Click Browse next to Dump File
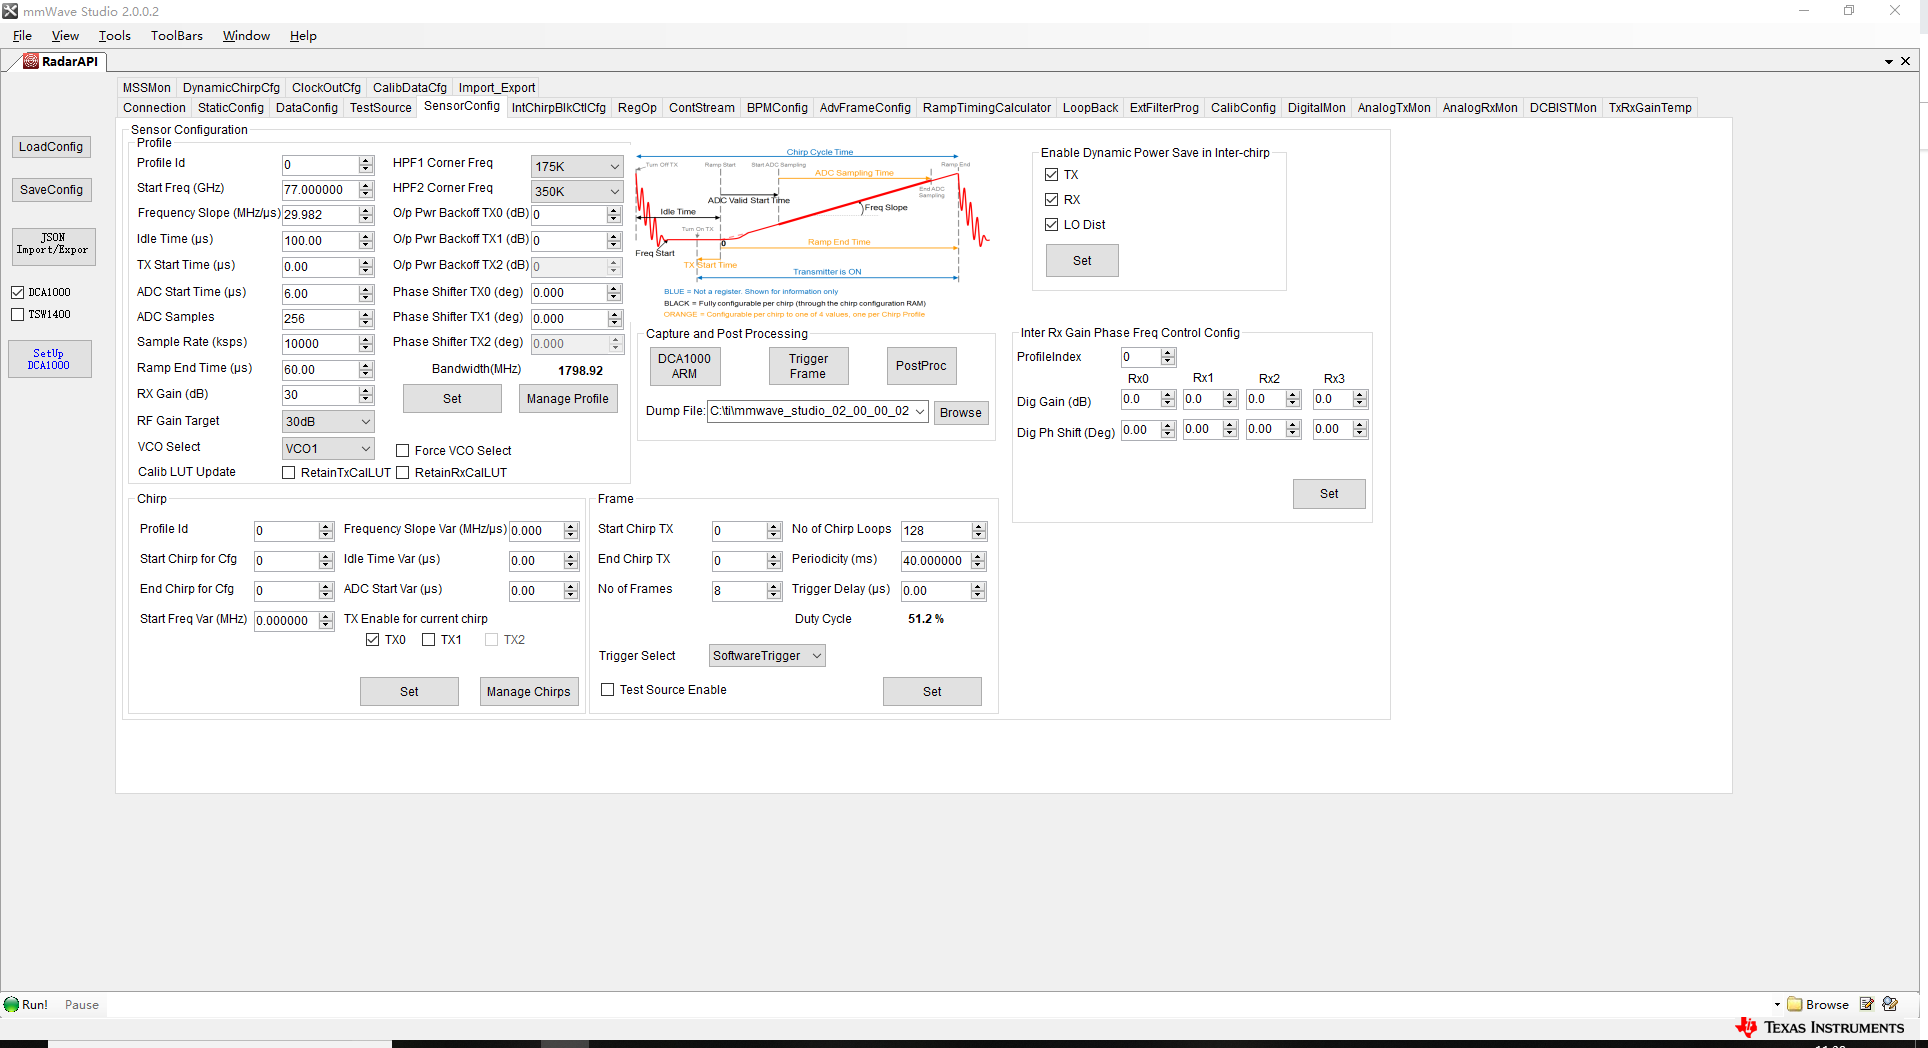The height and width of the screenshot is (1048, 1928). 961,413
